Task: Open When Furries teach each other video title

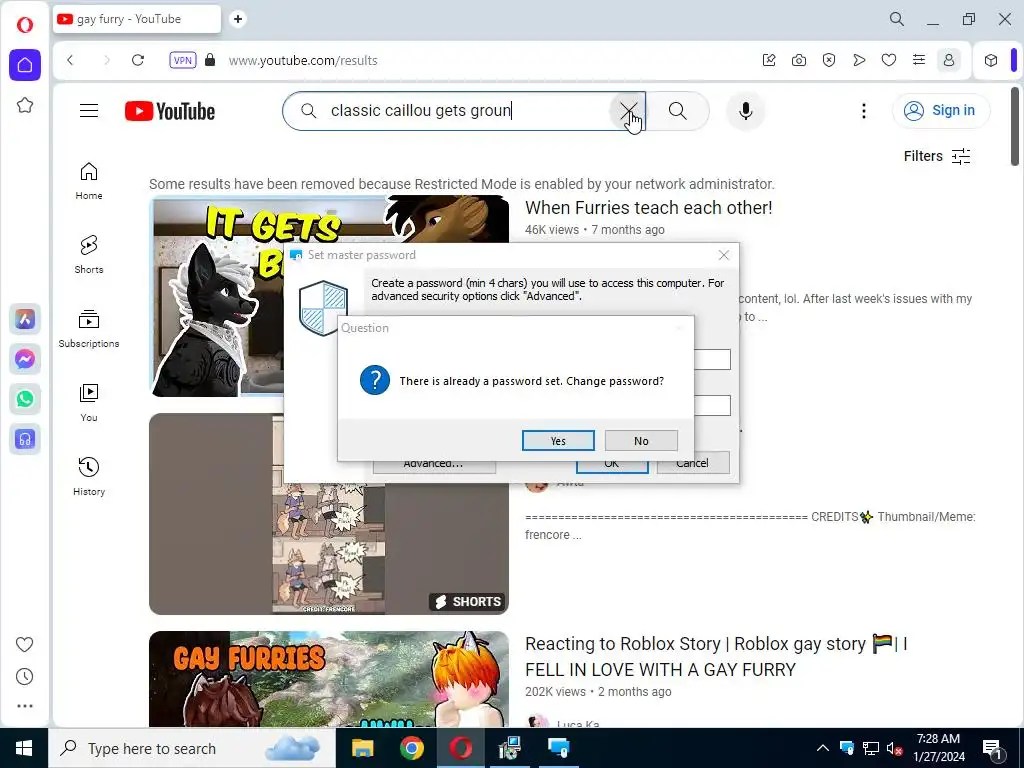Action: point(648,208)
